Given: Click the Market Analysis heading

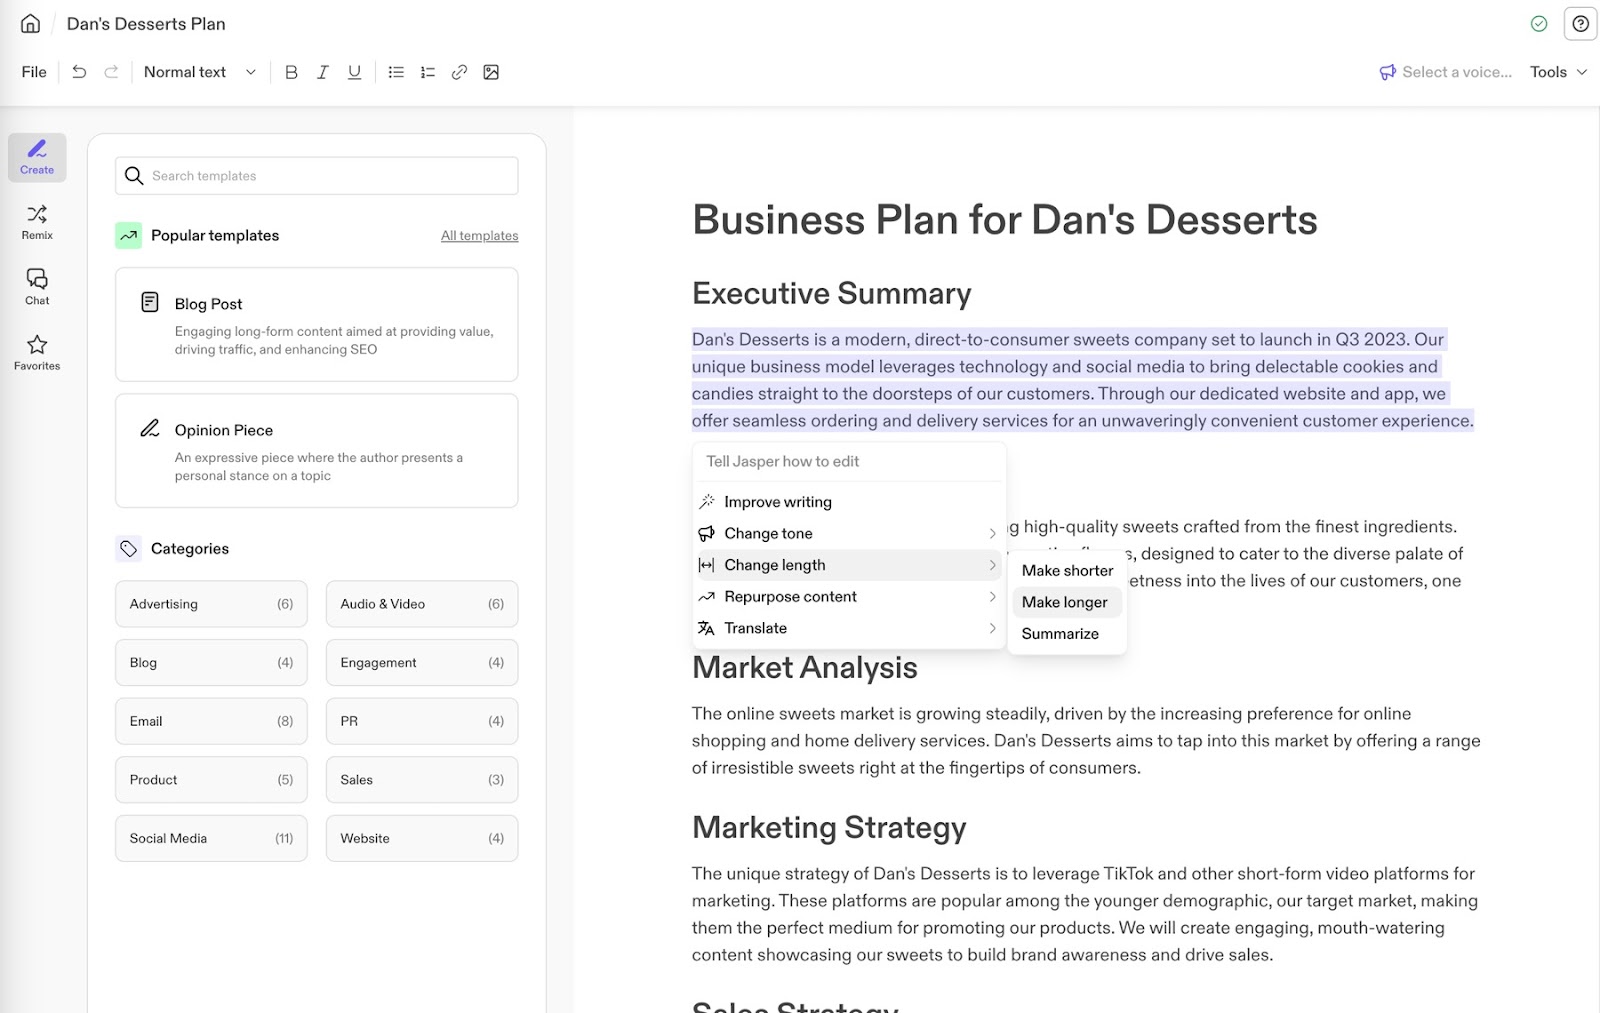Looking at the screenshot, I should click(x=805, y=667).
